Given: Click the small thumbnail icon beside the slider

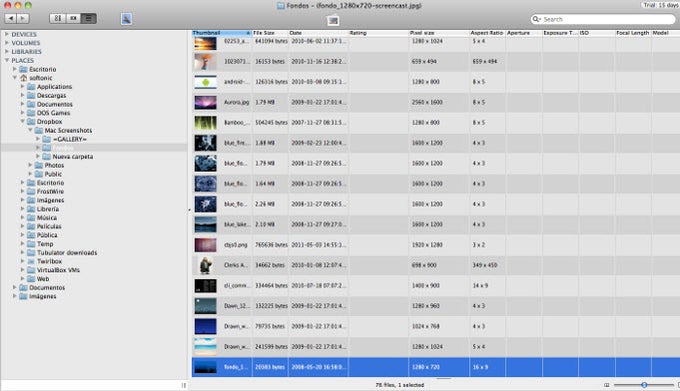Looking at the screenshot, I should [x=606, y=385].
